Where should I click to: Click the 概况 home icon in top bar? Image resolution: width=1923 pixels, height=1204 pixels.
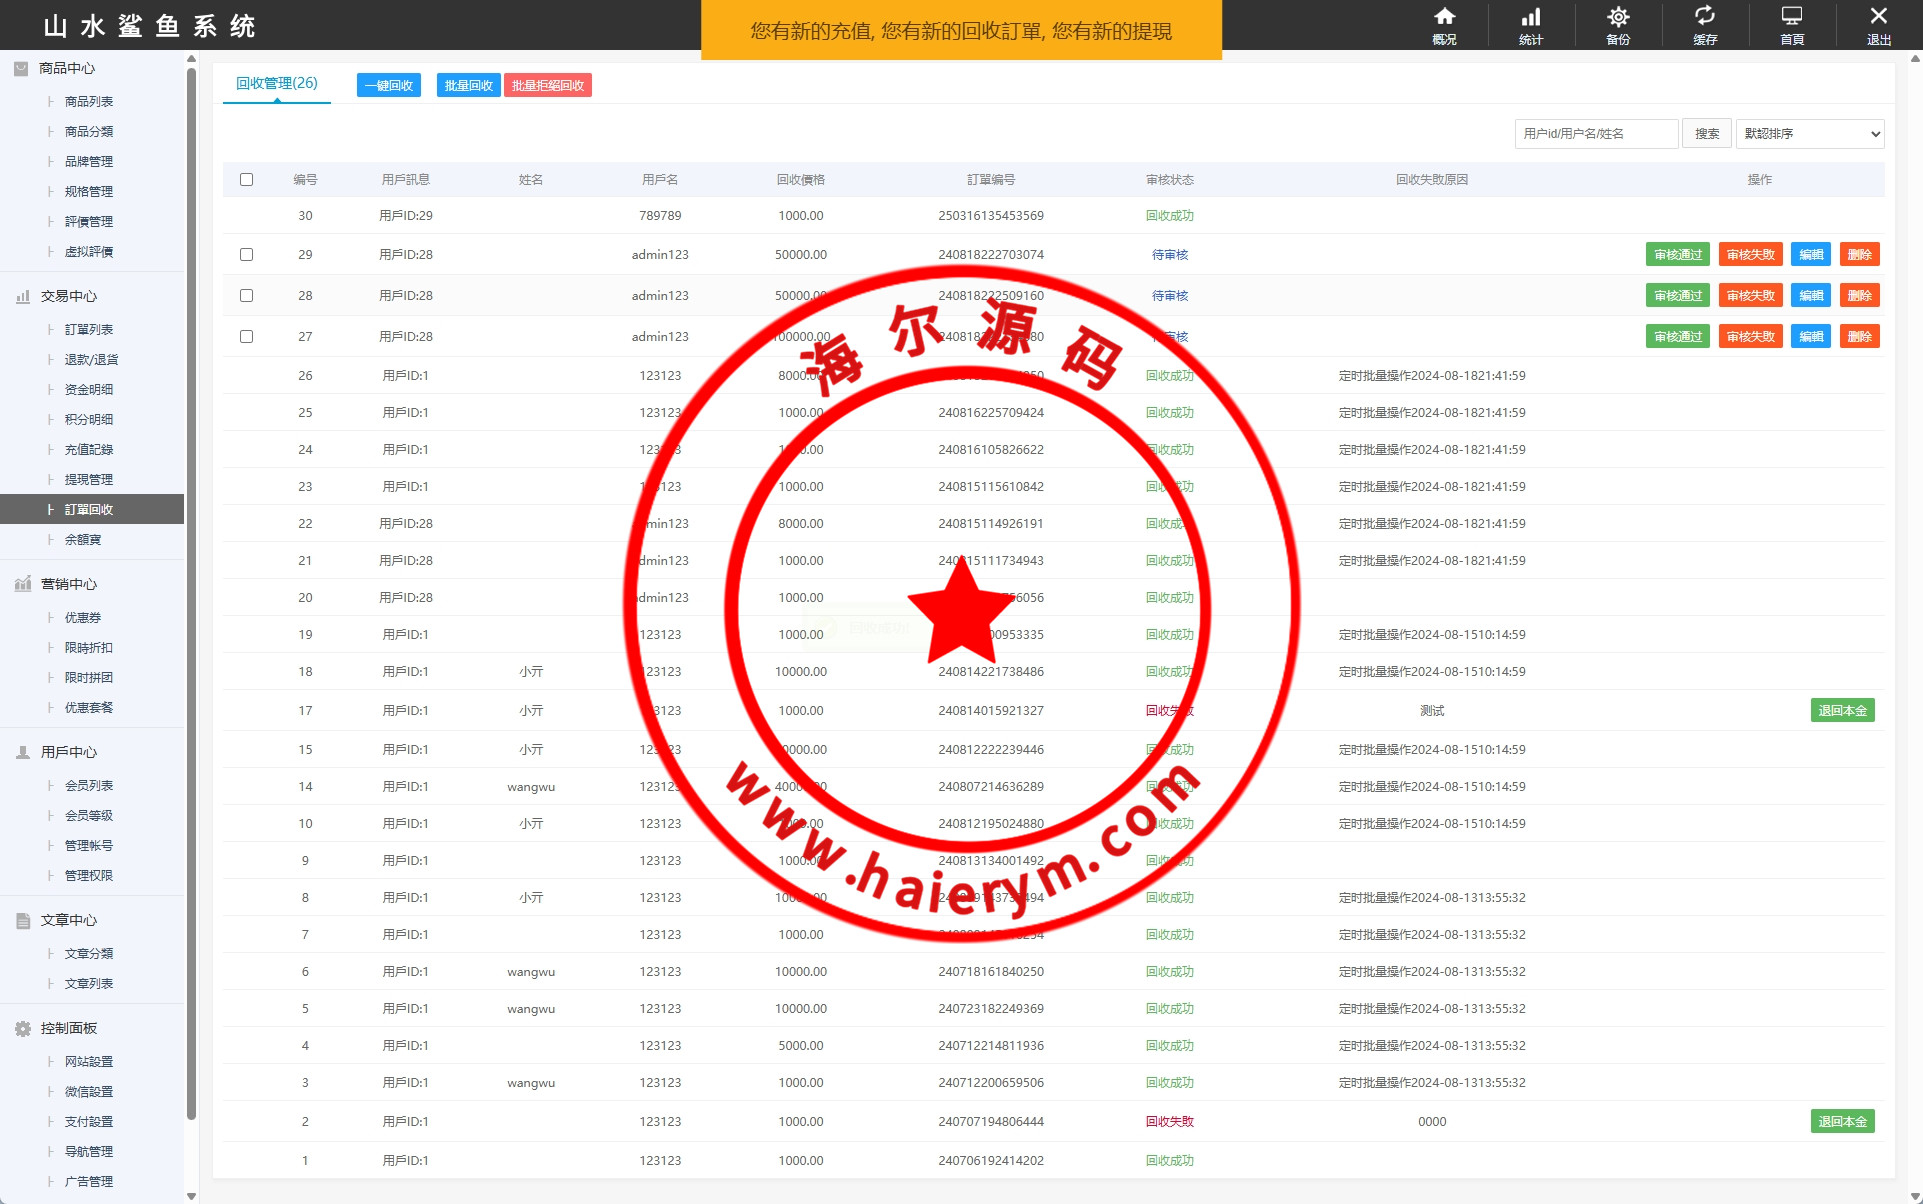(1444, 17)
